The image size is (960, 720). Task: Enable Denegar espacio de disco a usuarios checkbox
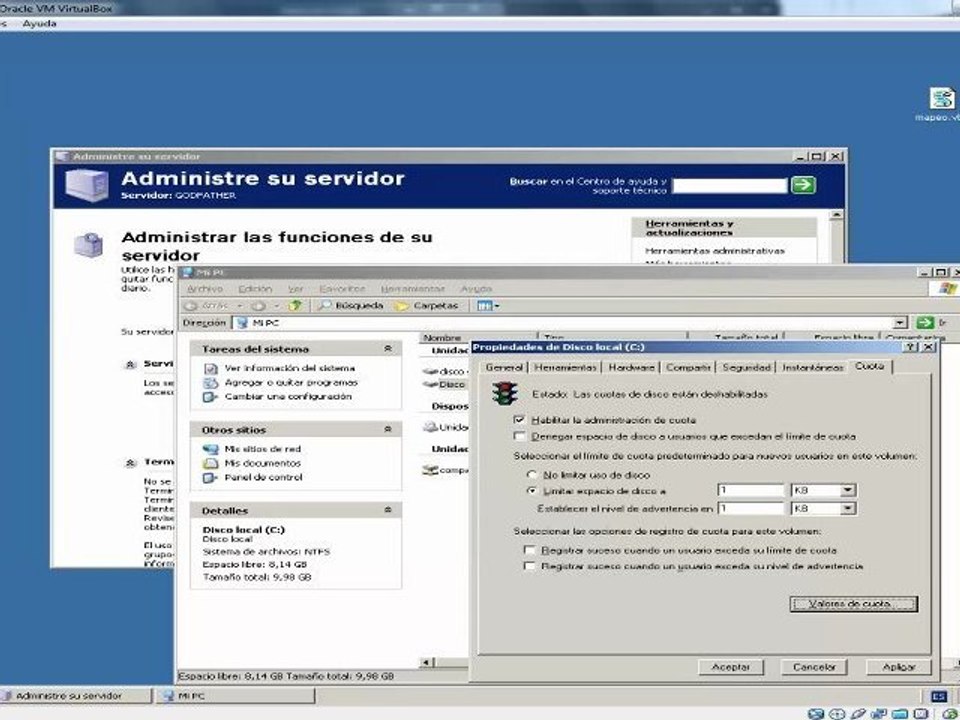520,436
